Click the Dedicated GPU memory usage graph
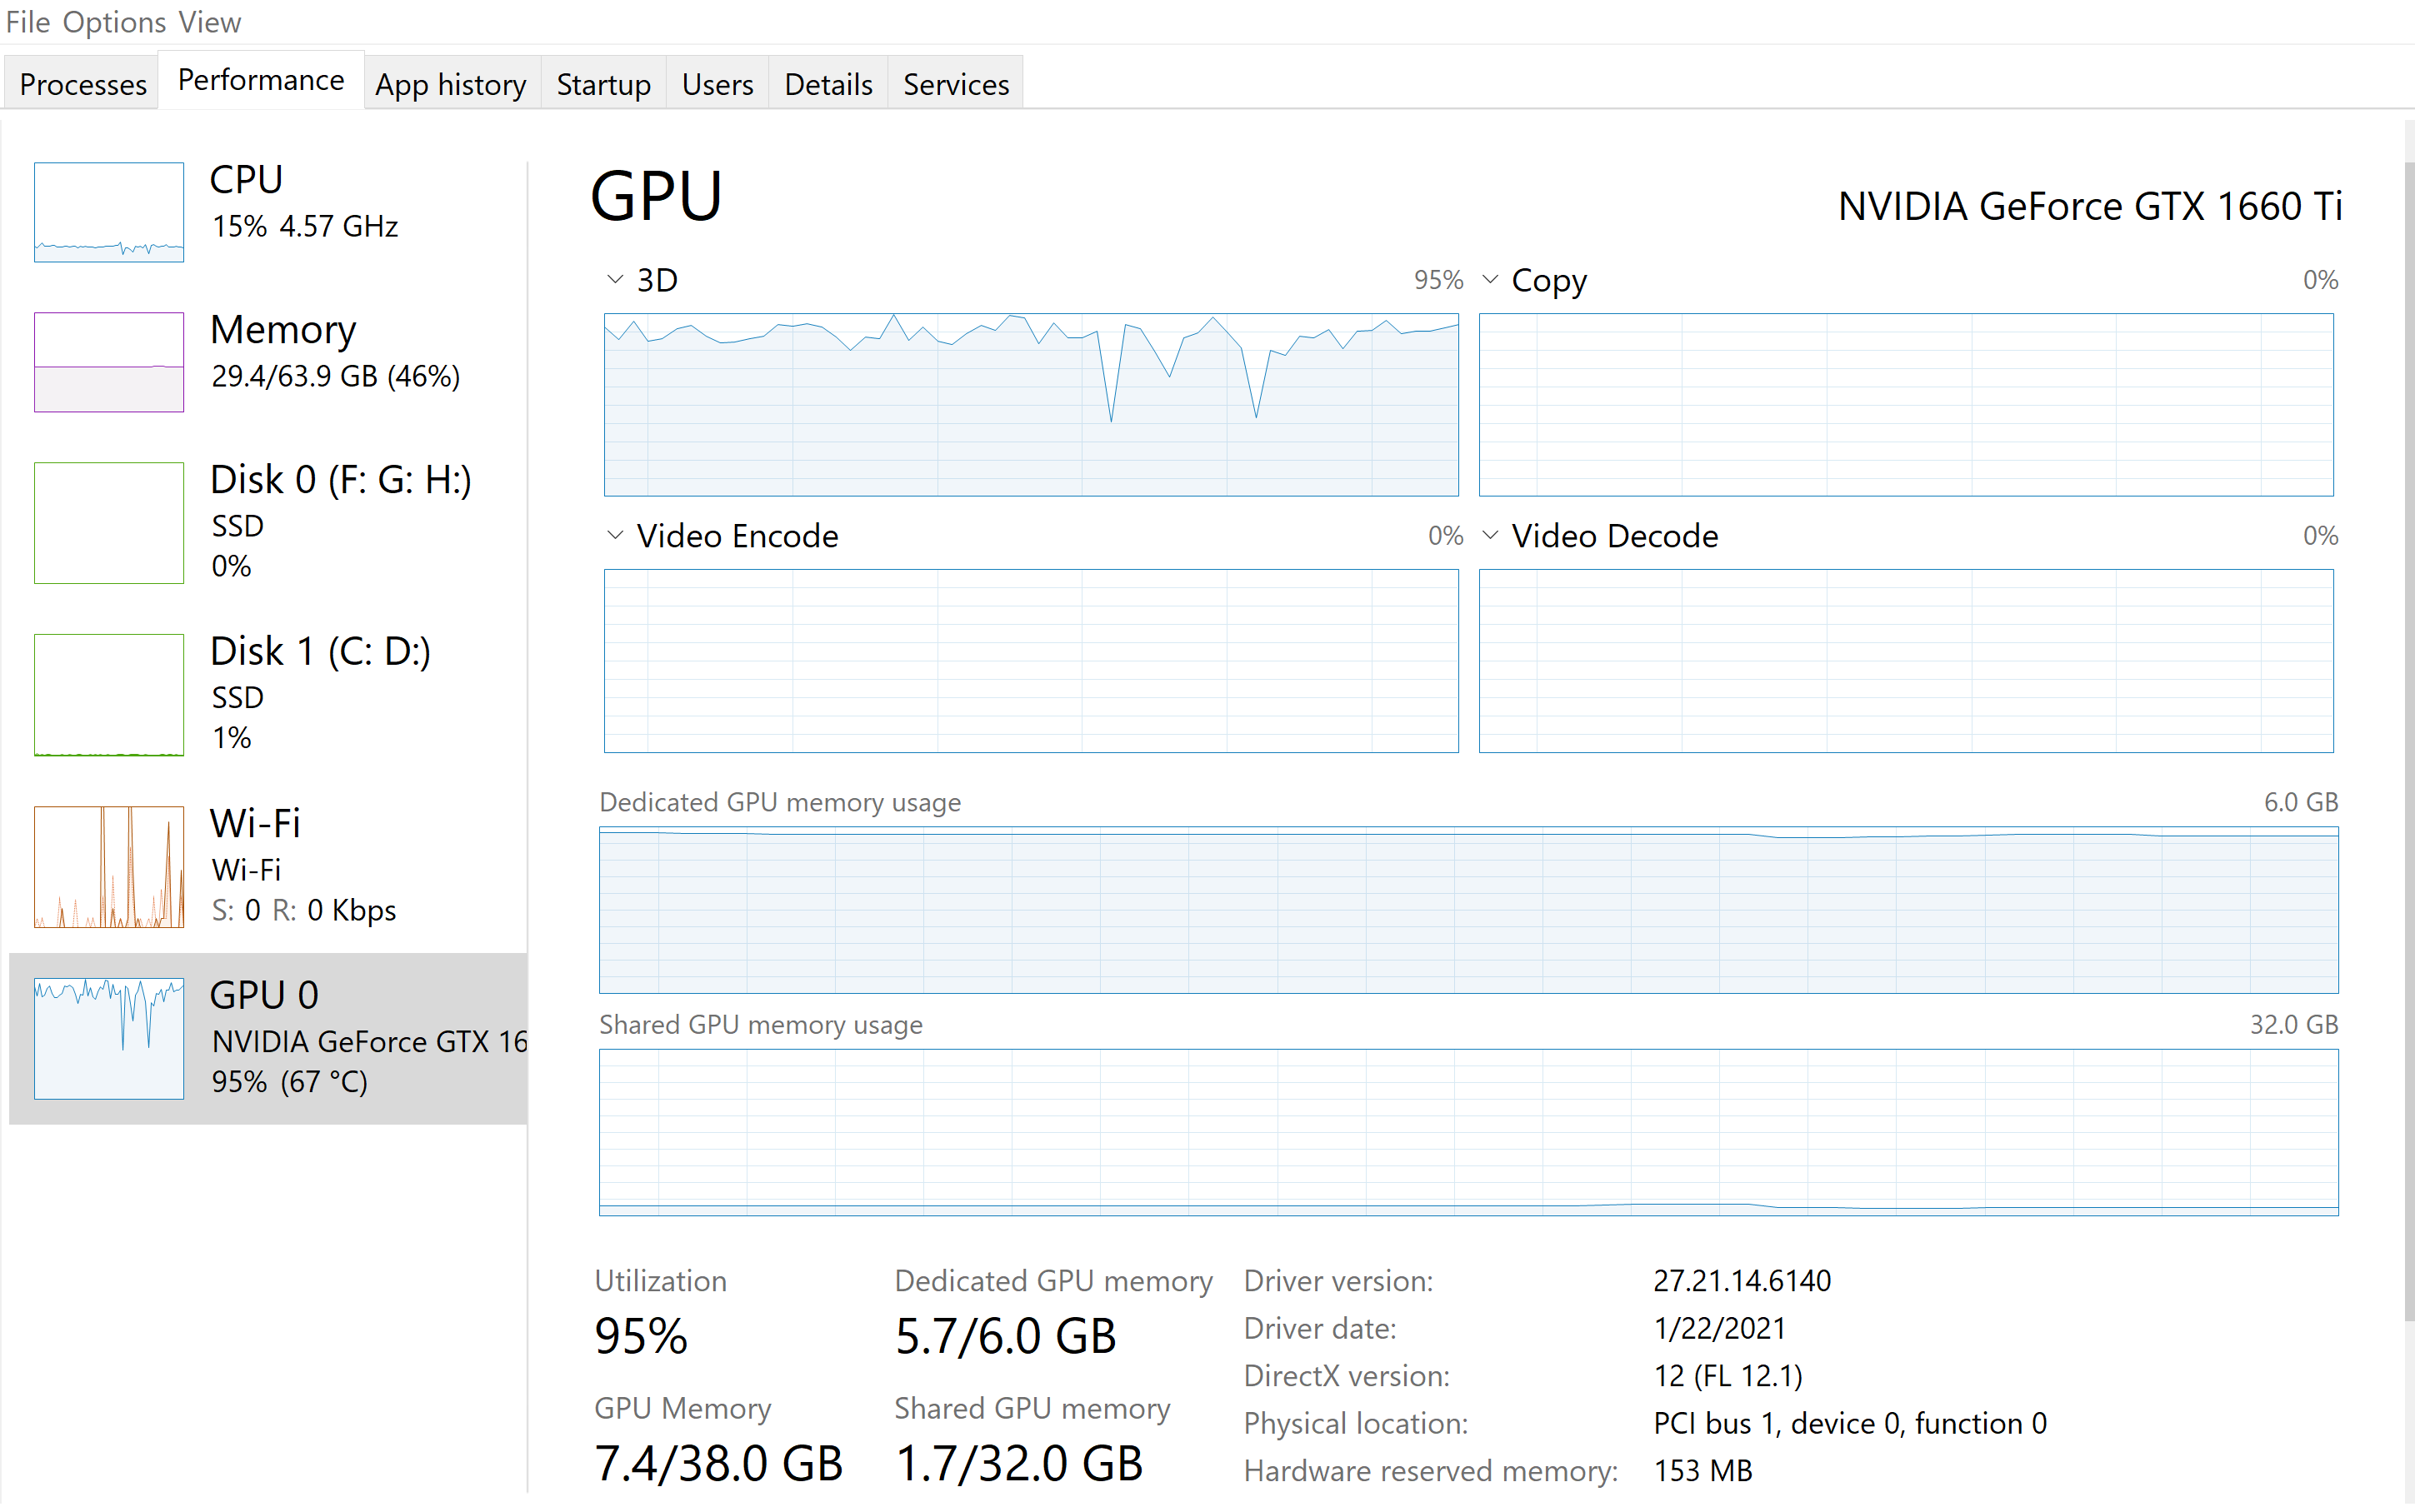The width and height of the screenshot is (2415, 1512). [x=1468, y=910]
